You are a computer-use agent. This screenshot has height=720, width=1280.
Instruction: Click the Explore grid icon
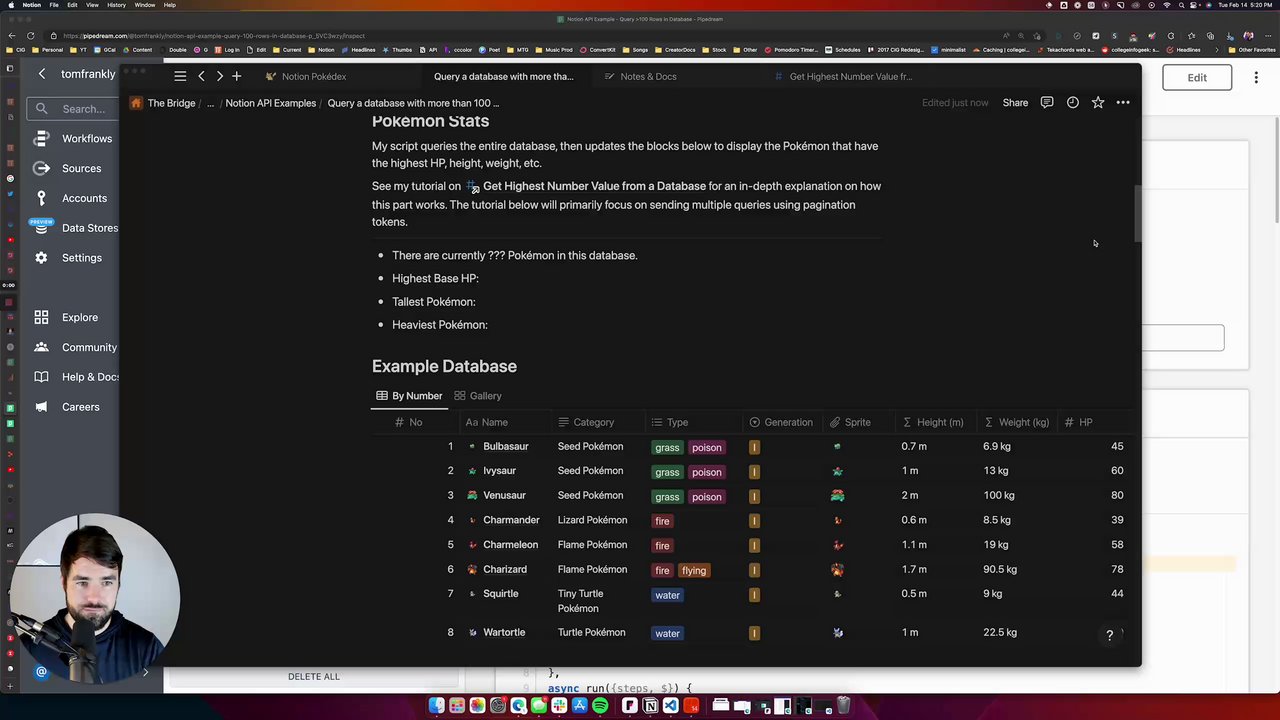[x=41, y=317]
